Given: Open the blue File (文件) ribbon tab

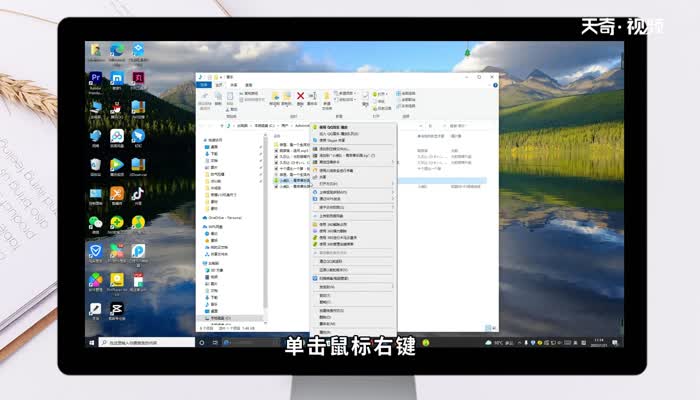Looking at the screenshot, I should pyautogui.click(x=204, y=85).
